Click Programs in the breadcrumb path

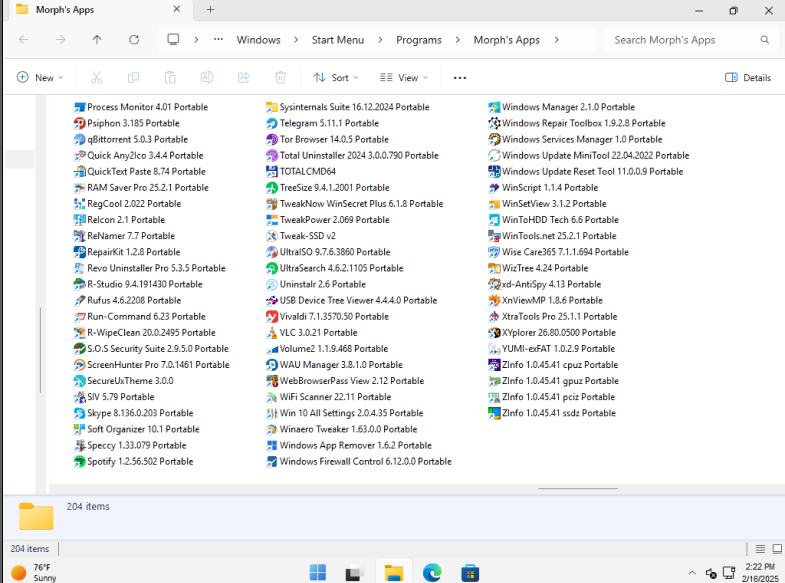pos(419,40)
